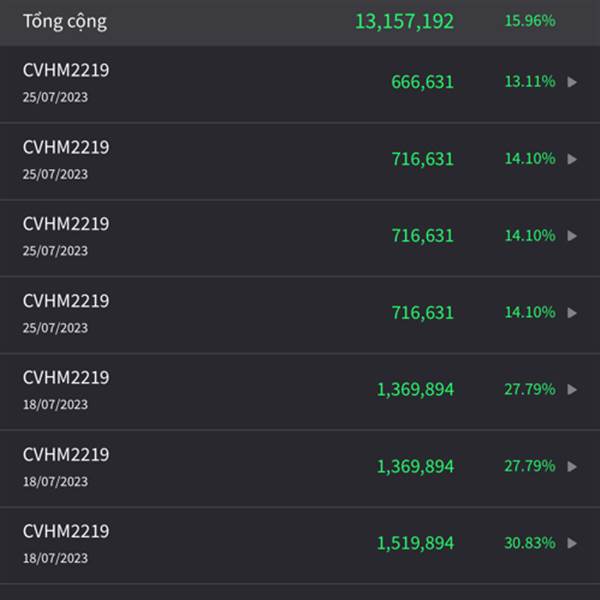600x600 pixels.
Task: Expand the arrow on the lower 27.79% row
Action: (x=572, y=466)
